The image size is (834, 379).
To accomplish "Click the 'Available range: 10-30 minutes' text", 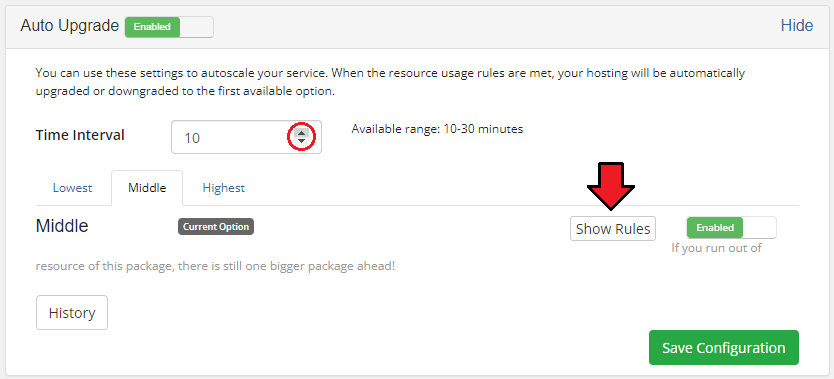I will (437, 129).
